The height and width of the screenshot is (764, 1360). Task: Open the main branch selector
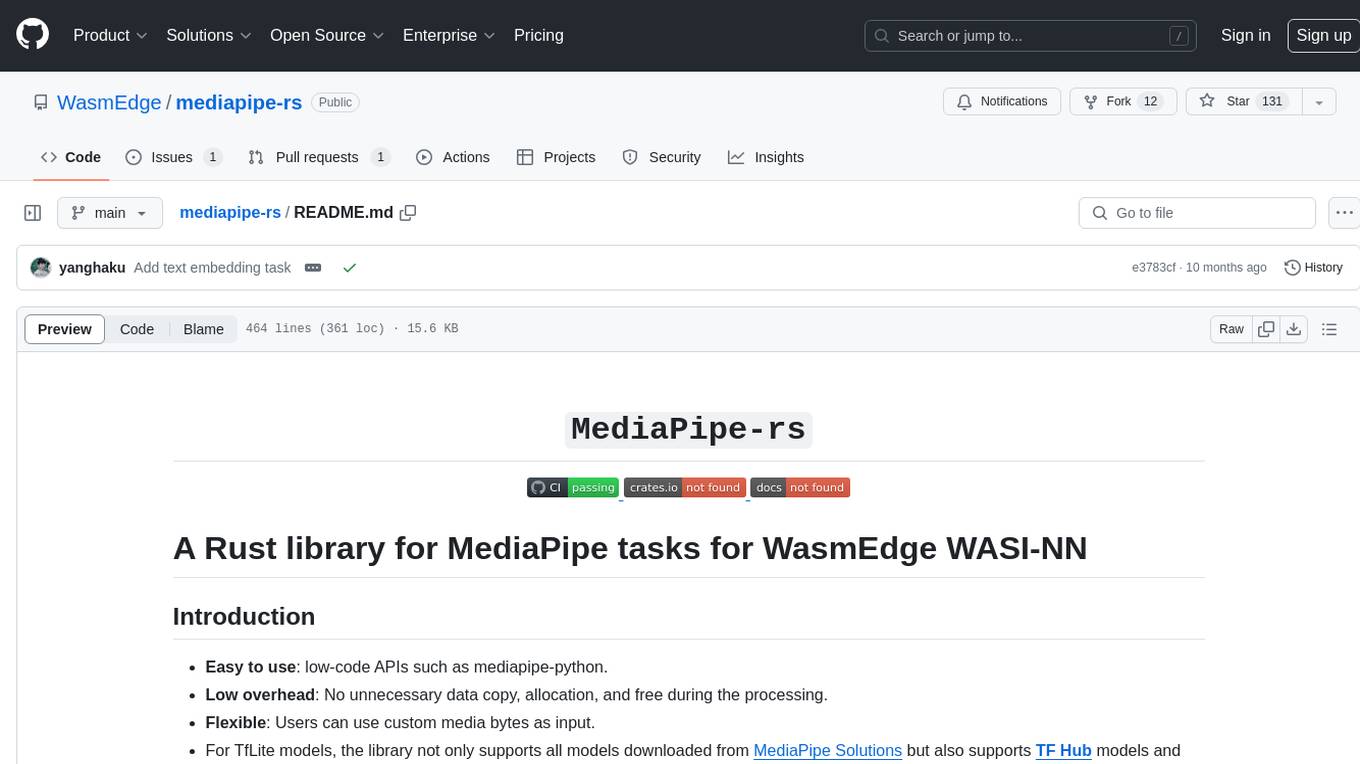point(109,213)
